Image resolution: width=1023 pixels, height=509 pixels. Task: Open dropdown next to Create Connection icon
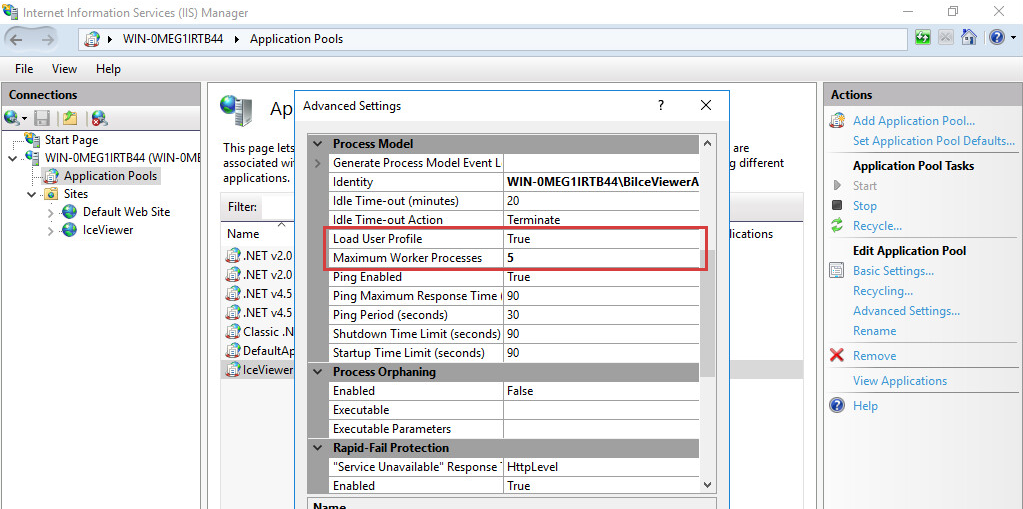tap(25, 119)
